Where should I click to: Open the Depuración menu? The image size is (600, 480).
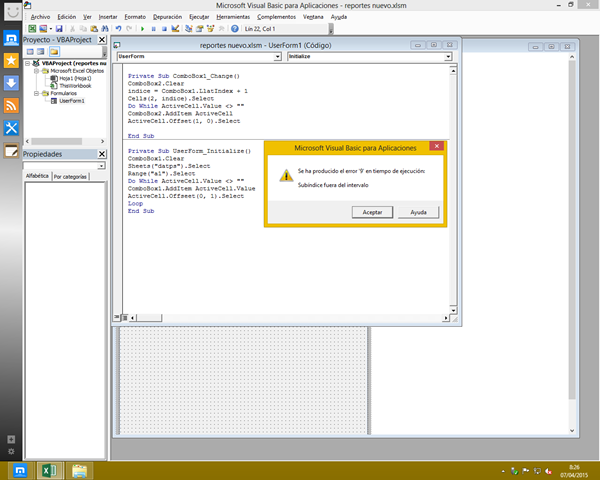(167, 17)
